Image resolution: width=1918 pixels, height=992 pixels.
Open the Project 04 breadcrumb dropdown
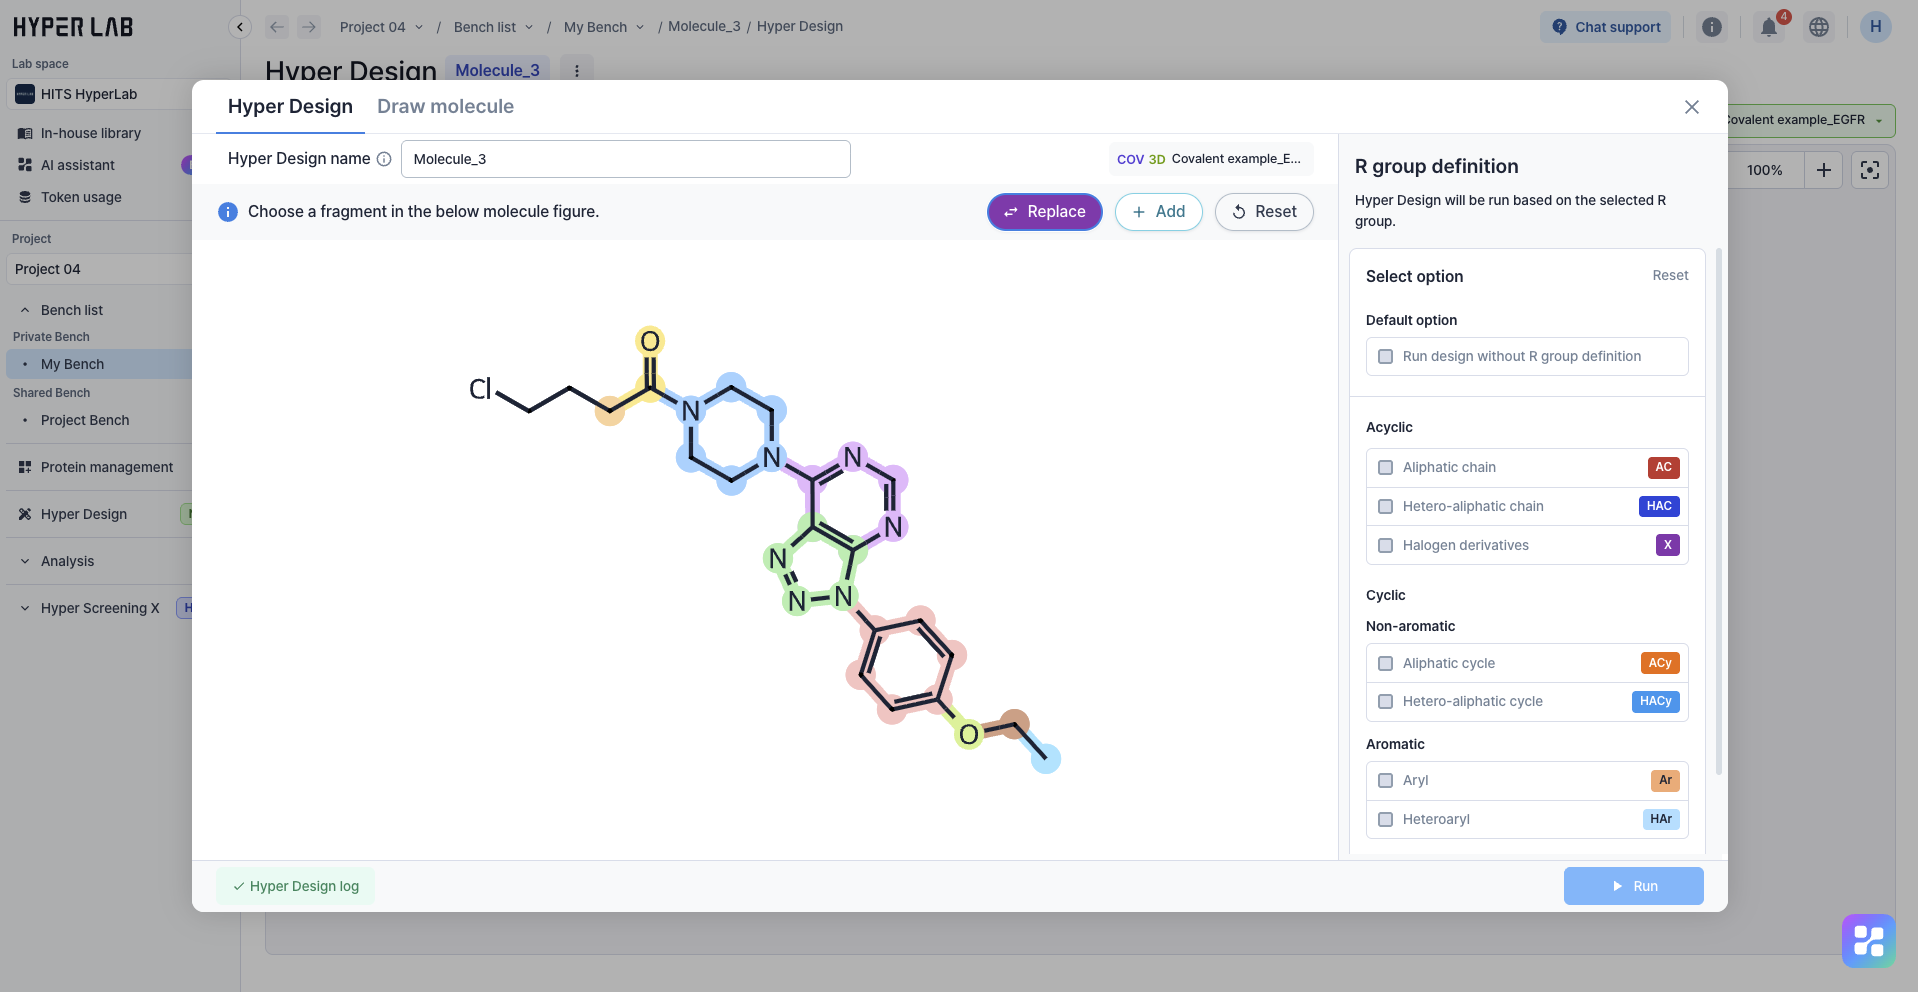(x=381, y=27)
